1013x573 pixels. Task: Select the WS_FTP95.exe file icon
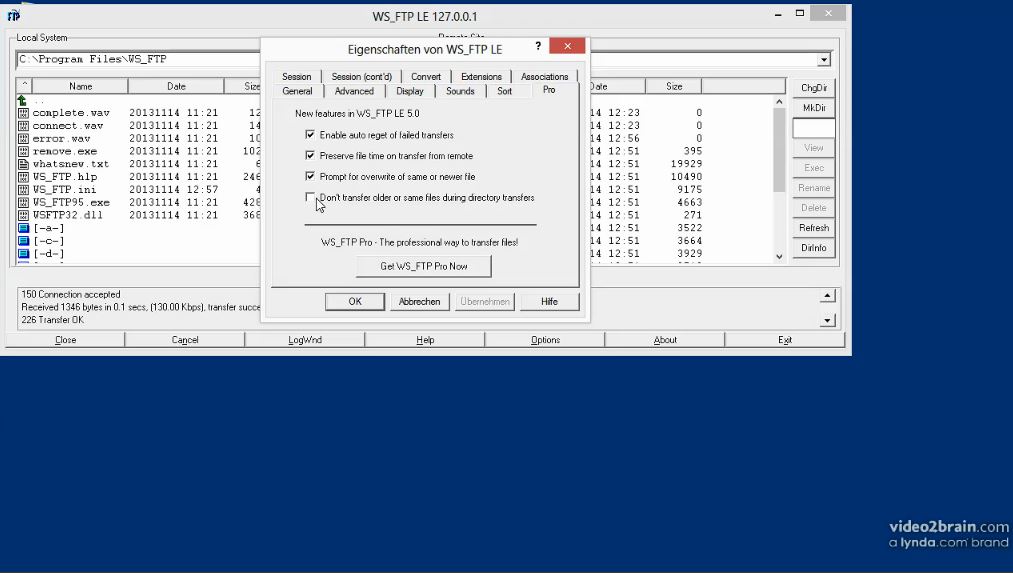click(x=23, y=202)
